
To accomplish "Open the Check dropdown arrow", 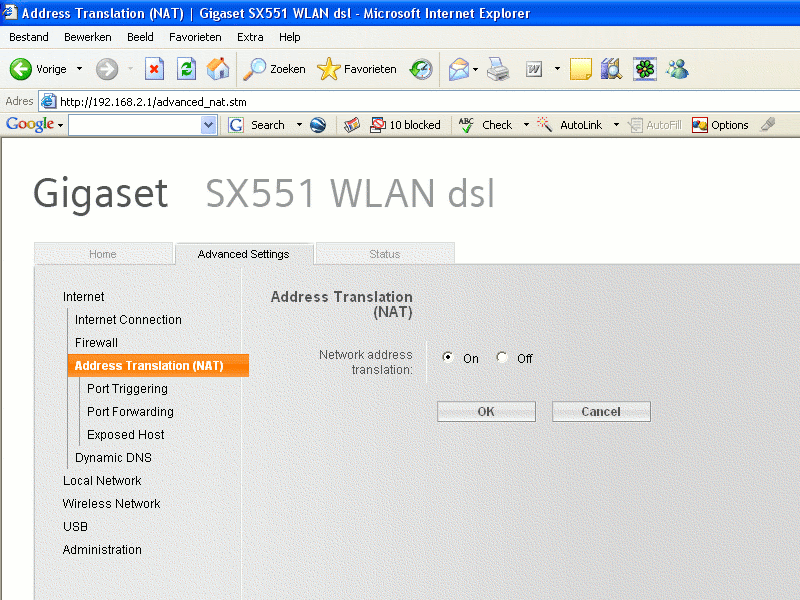I will click(x=526, y=124).
